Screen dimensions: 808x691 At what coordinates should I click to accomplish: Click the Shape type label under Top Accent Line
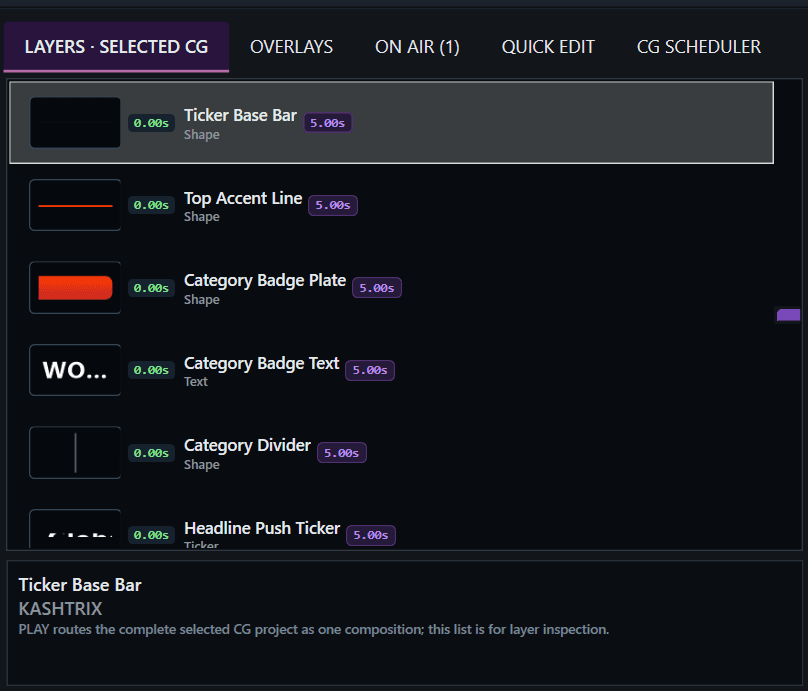pyautogui.click(x=201, y=217)
